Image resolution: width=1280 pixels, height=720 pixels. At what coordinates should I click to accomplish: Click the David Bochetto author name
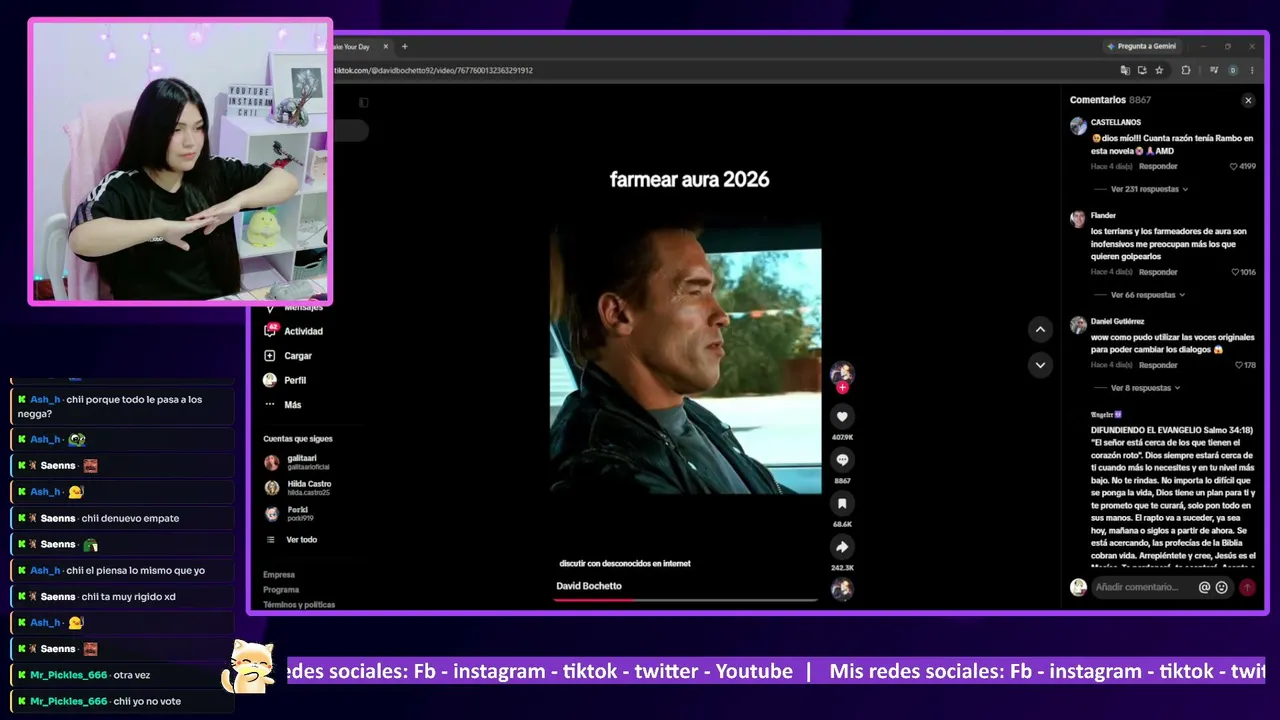coord(589,586)
